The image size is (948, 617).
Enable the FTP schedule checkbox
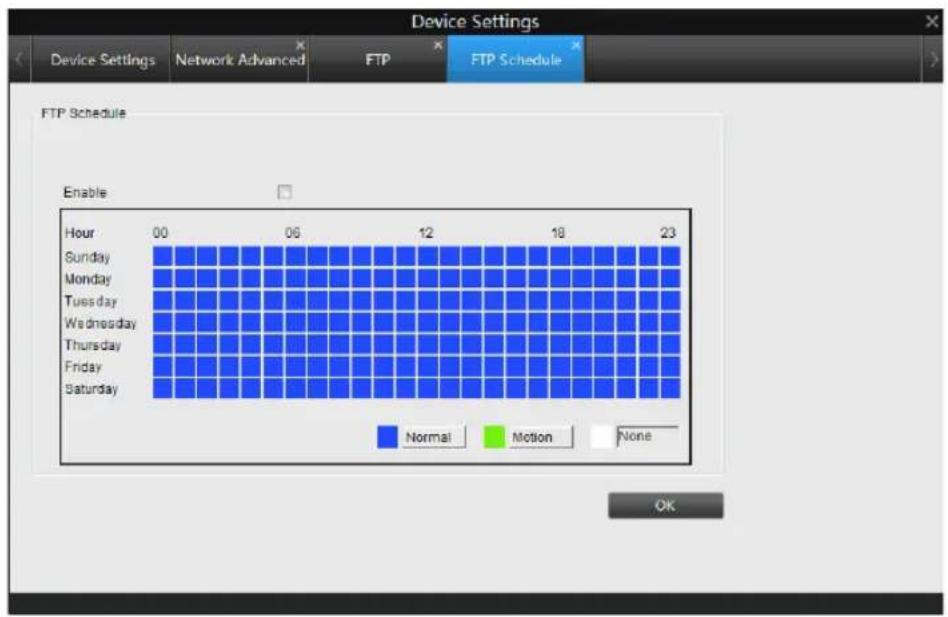point(284,192)
